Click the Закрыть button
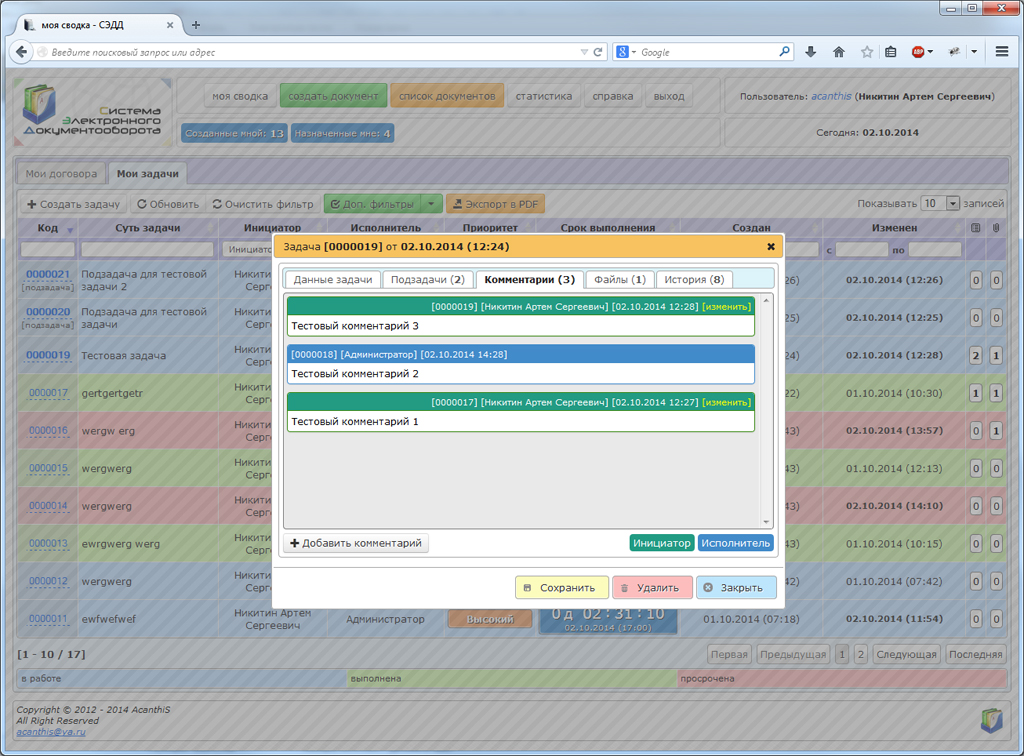This screenshot has height=756, width=1024. pyautogui.click(x=736, y=588)
